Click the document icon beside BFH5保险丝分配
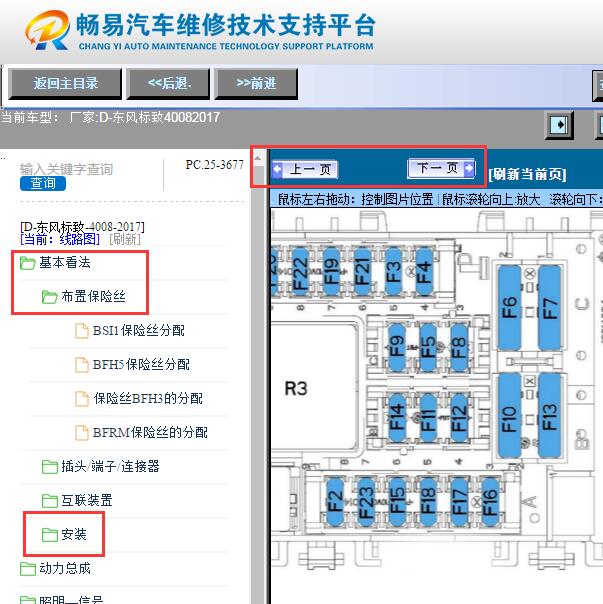603x604 pixels. 82,365
